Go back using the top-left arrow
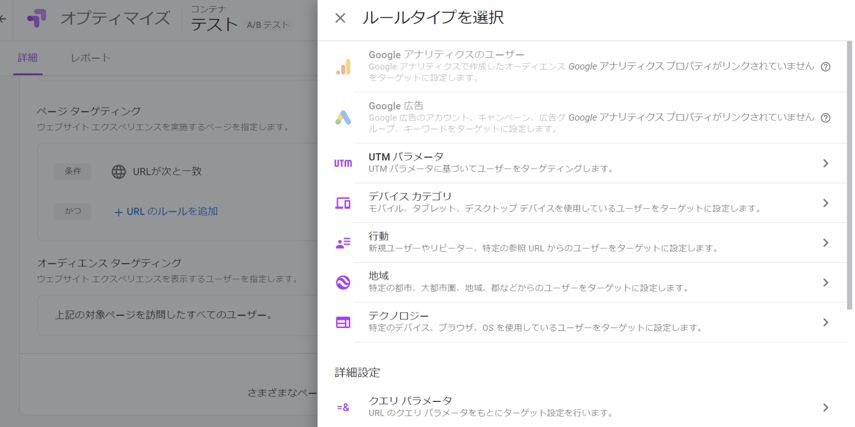The height and width of the screenshot is (427, 855). pos(3,19)
